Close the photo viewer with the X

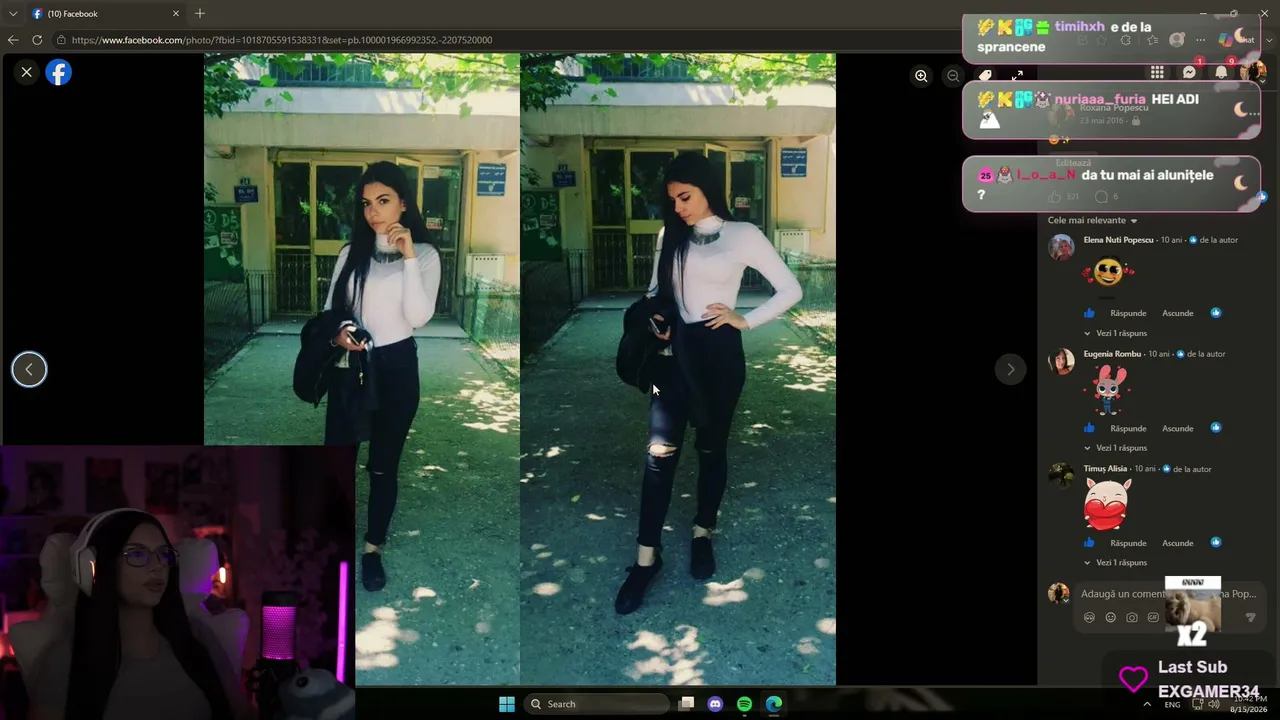point(27,72)
